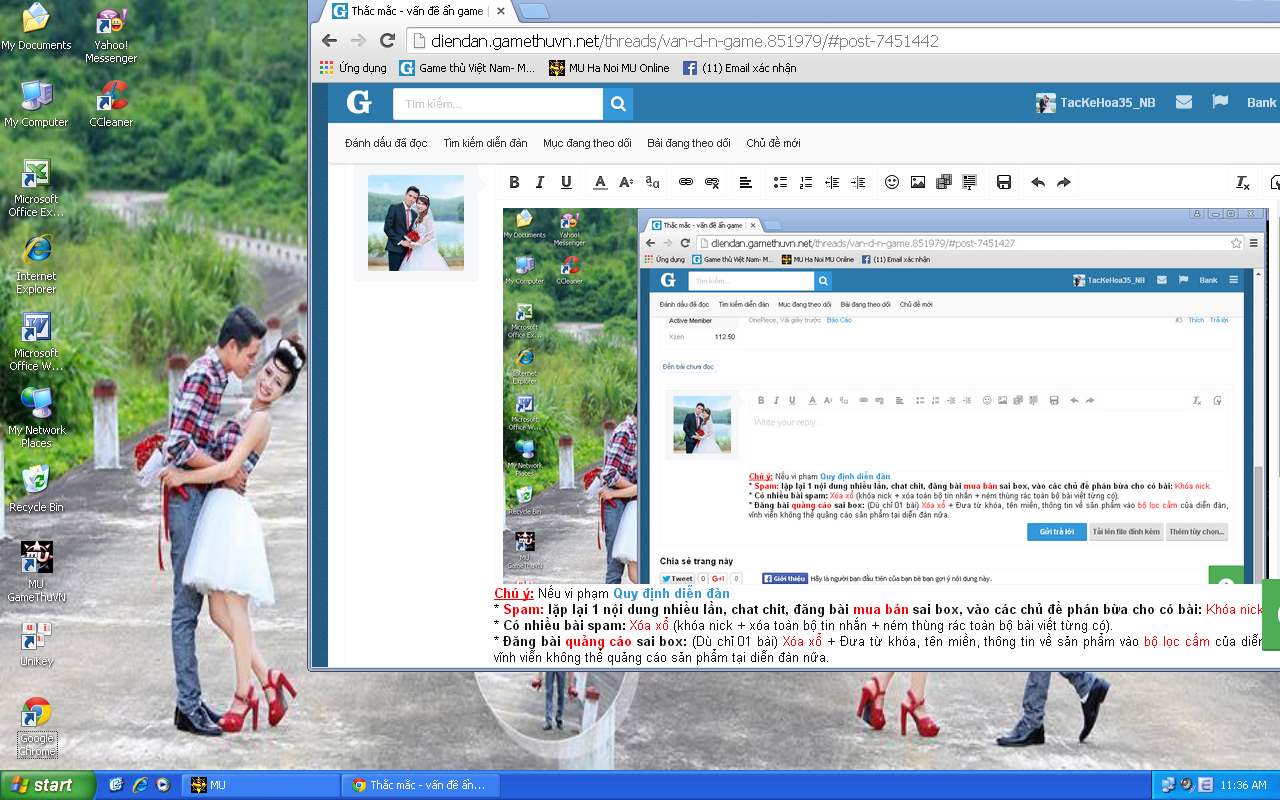The width and height of the screenshot is (1280, 800).
Task: Select the Đánh dấu đã đọc menu item
Action: (x=386, y=143)
